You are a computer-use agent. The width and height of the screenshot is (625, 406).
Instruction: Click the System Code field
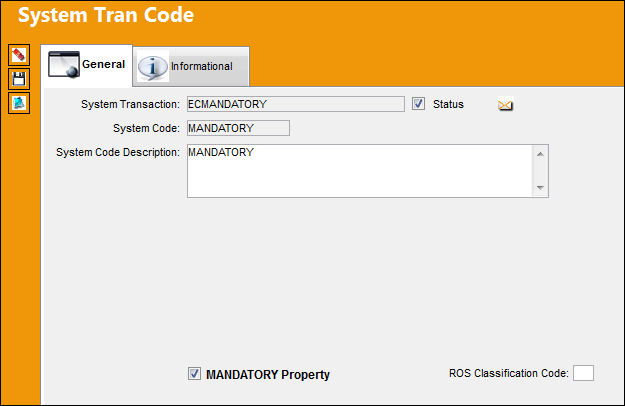[x=238, y=128]
